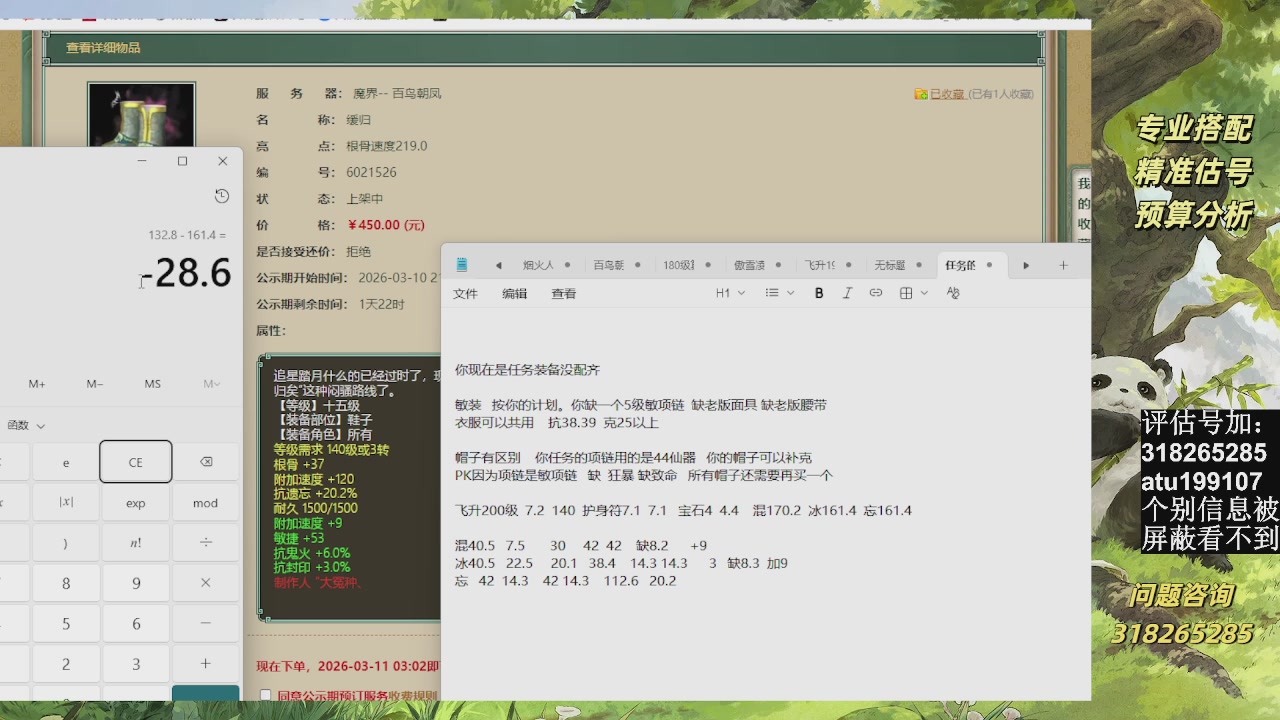Open calculator history icon
The width and height of the screenshot is (1280, 720).
221,196
